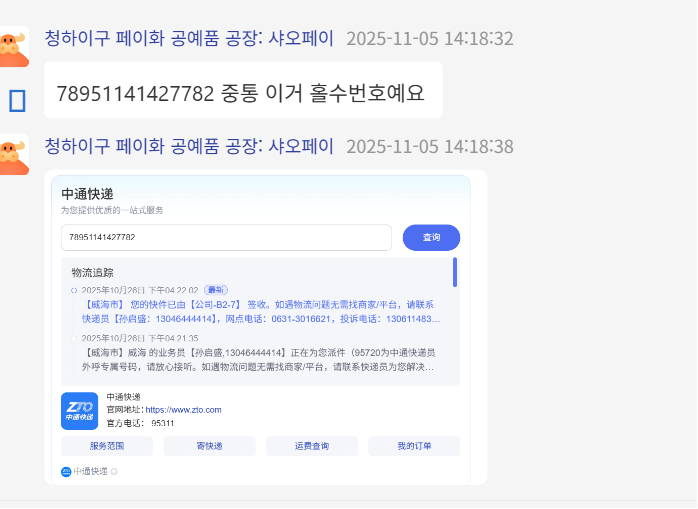Image resolution: width=698 pixels, height=509 pixels.
Task: Click the tracking number input field
Action: coord(225,238)
